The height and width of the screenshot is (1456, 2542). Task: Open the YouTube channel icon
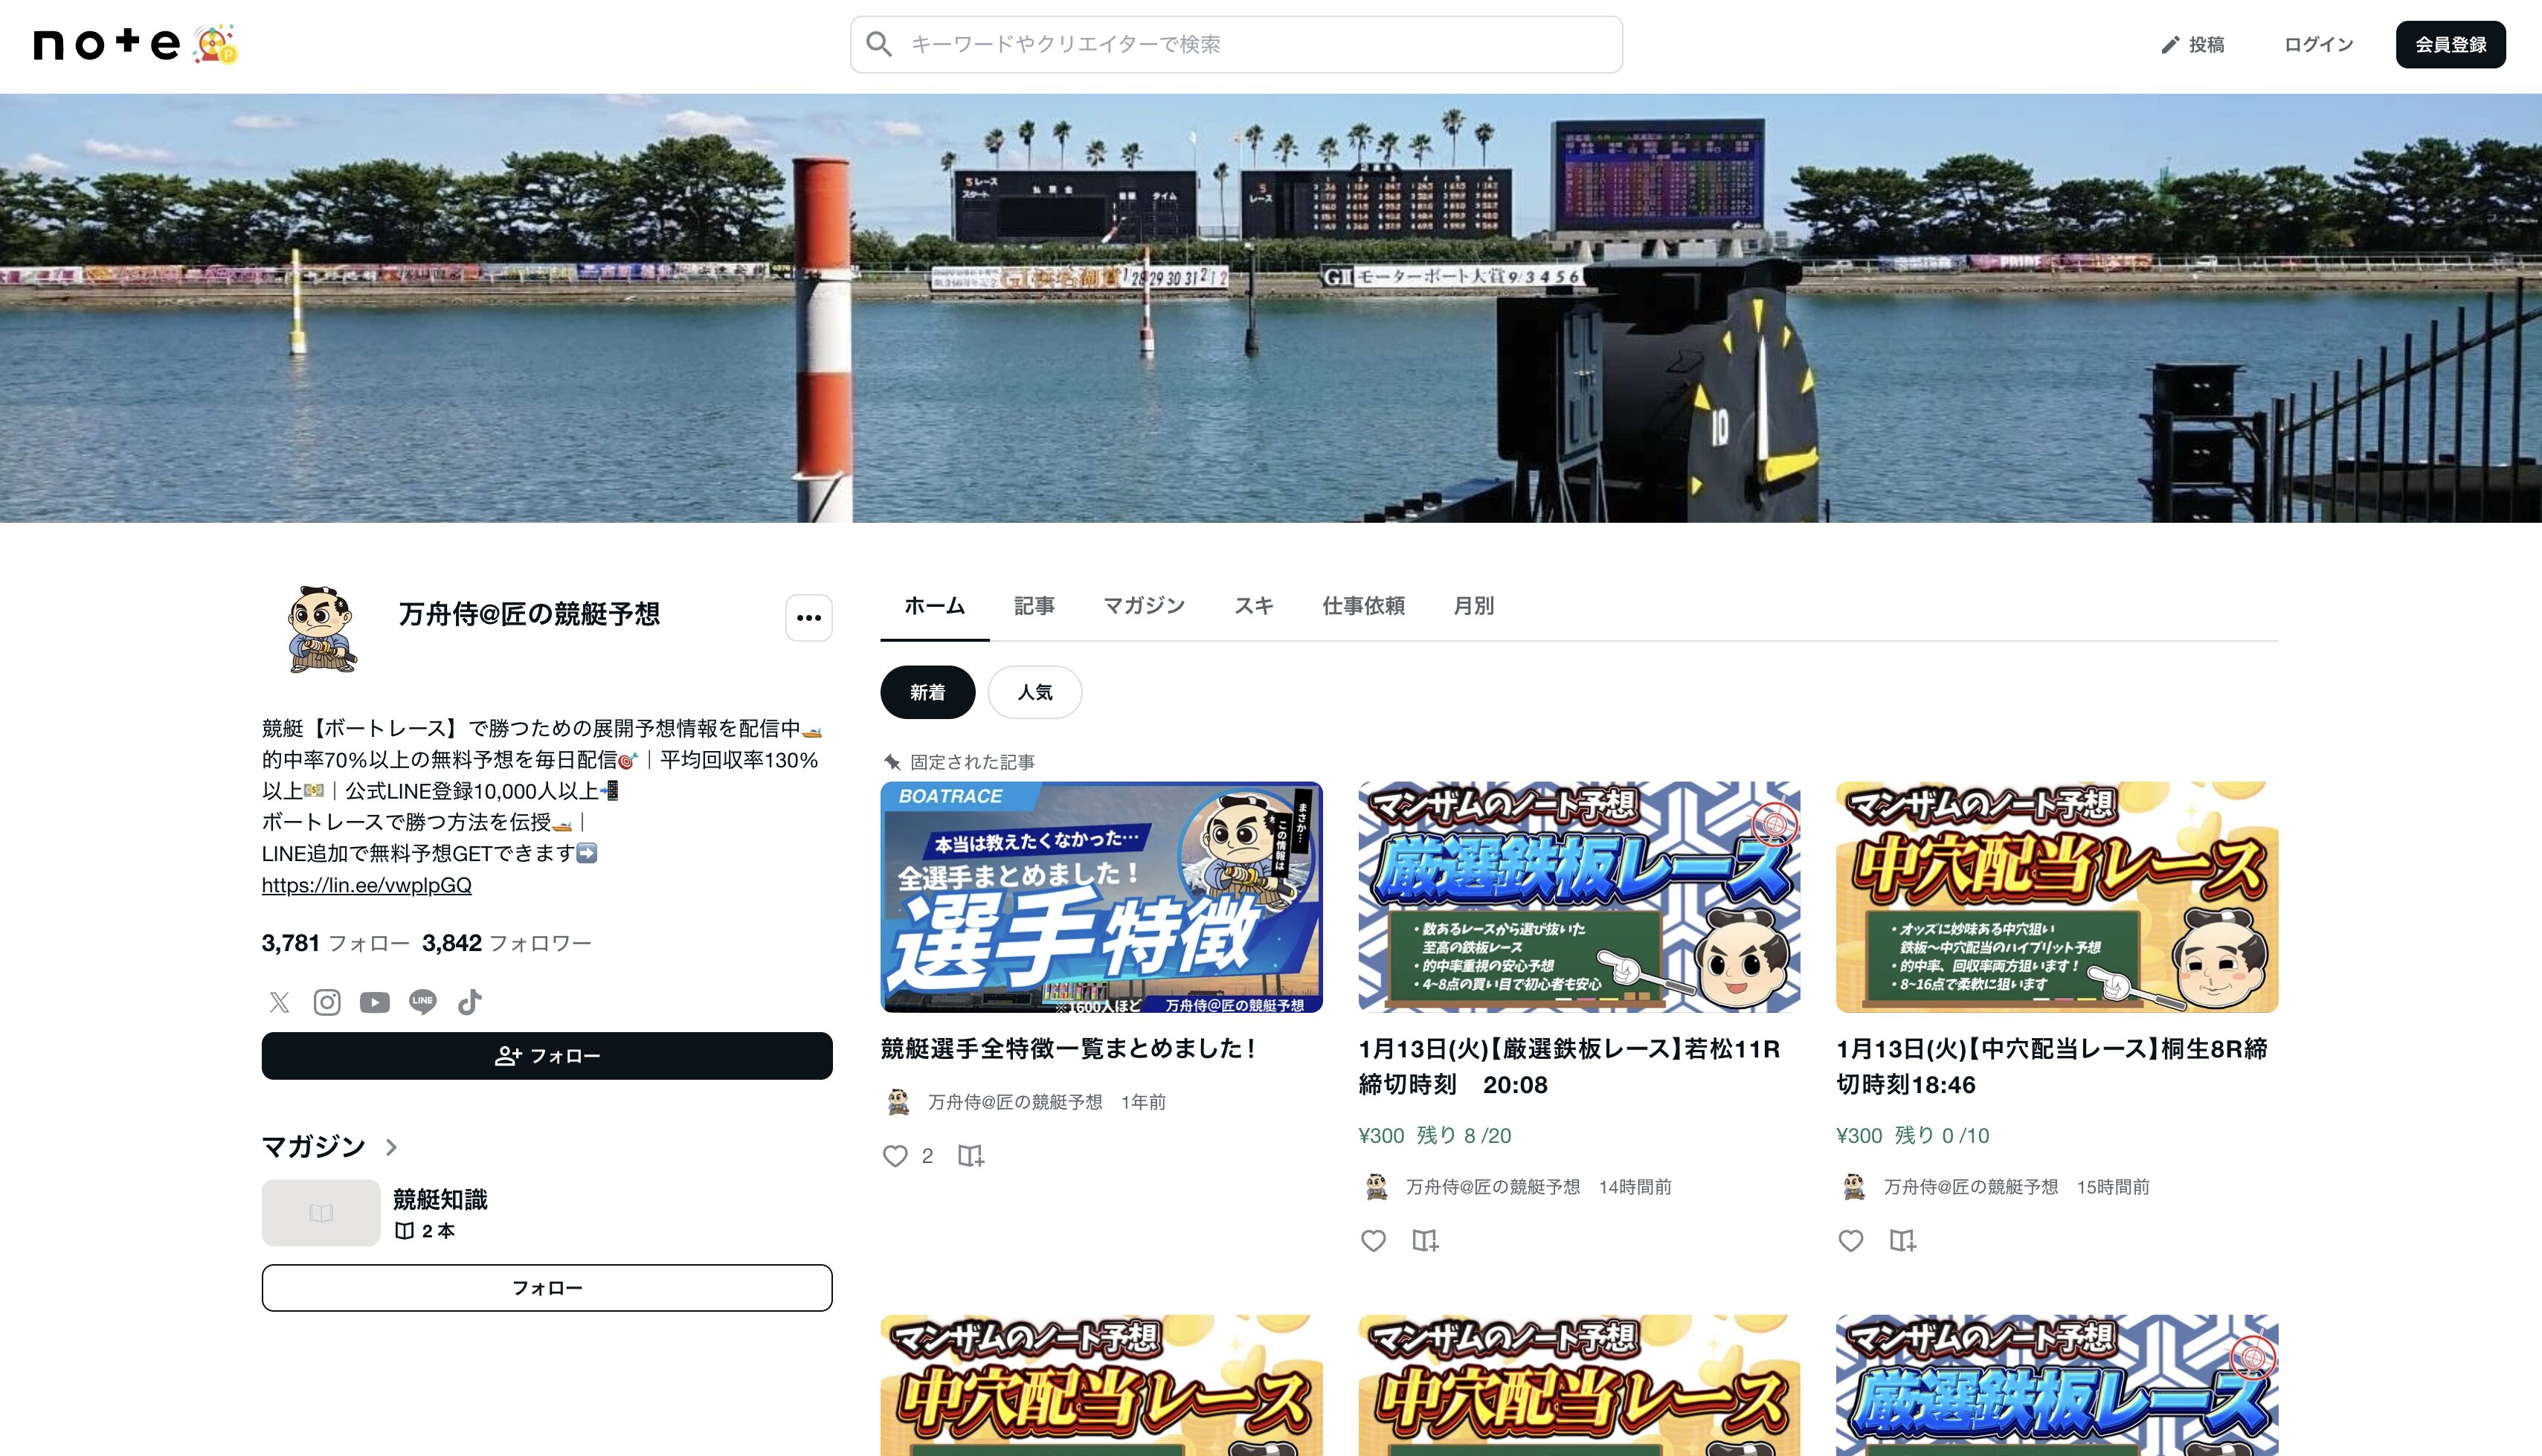point(375,1002)
